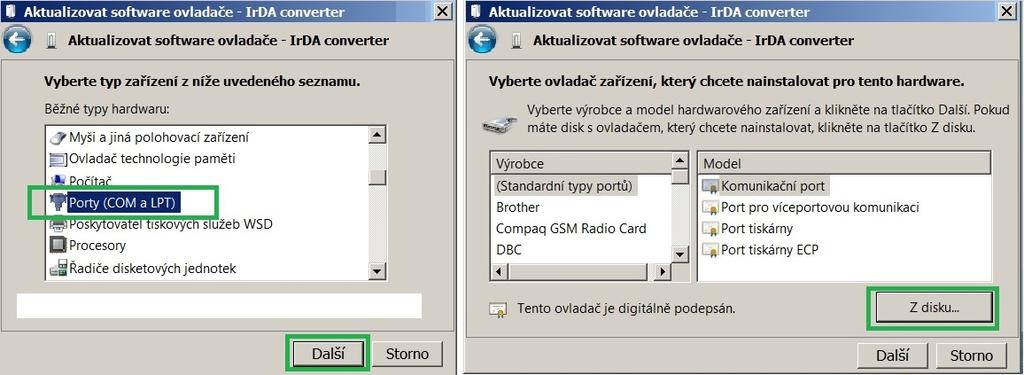Viewport: 1024px width, 375px height.
Task: Select Brother manufacturer
Action: coord(518,208)
